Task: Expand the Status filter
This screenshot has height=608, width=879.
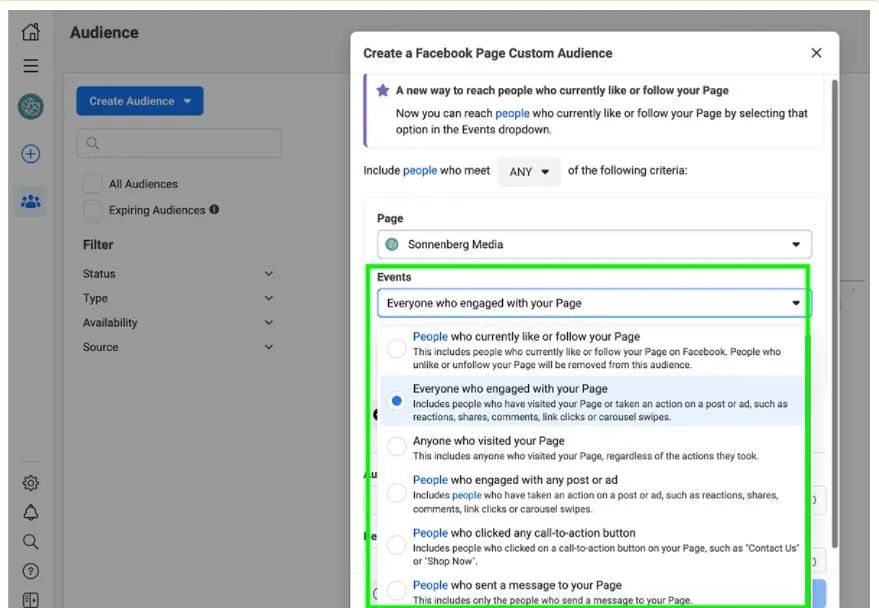Action: click(178, 273)
